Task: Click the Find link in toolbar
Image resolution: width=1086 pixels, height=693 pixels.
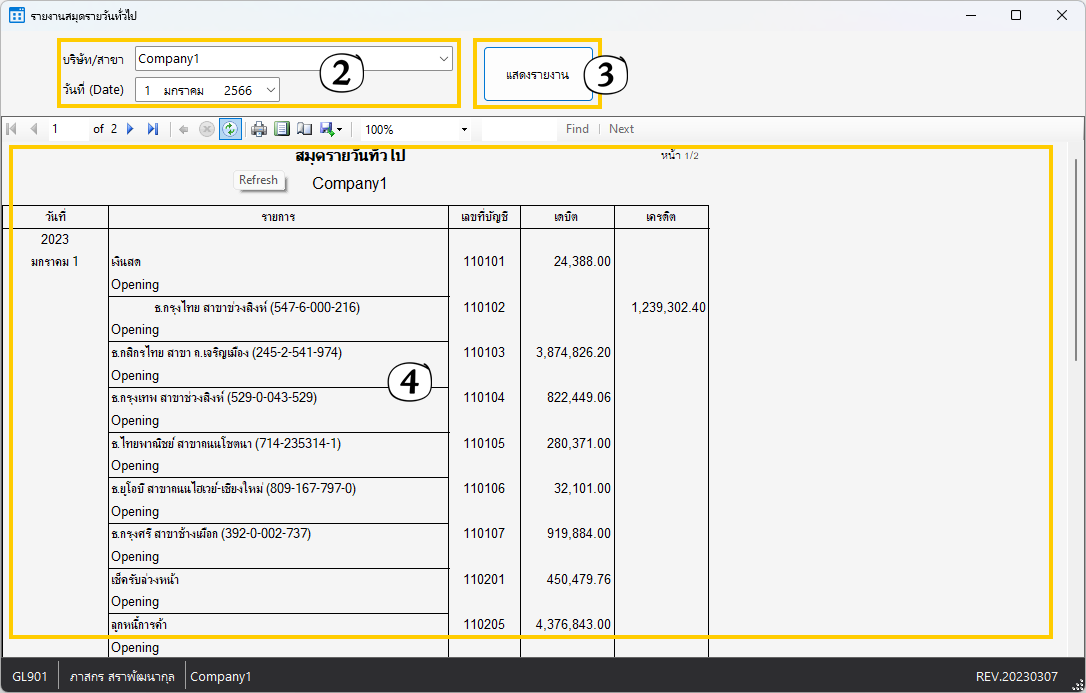Action: click(x=577, y=129)
